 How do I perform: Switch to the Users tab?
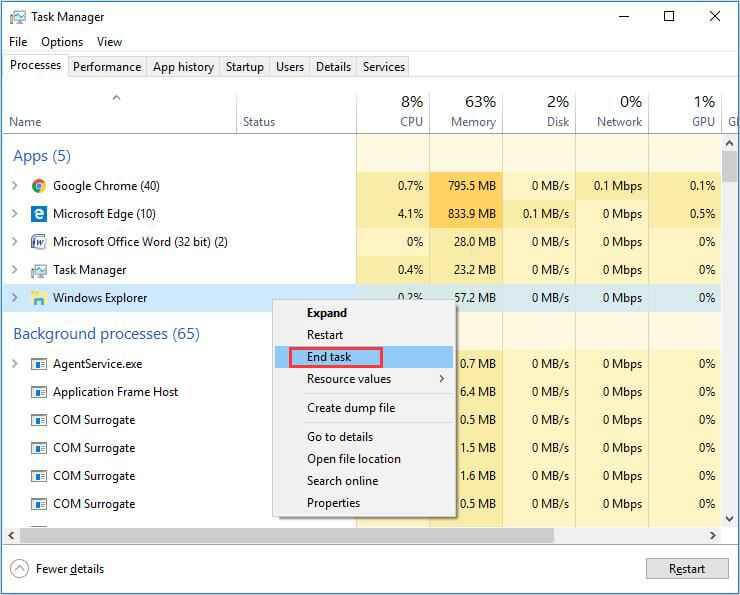point(290,67)
